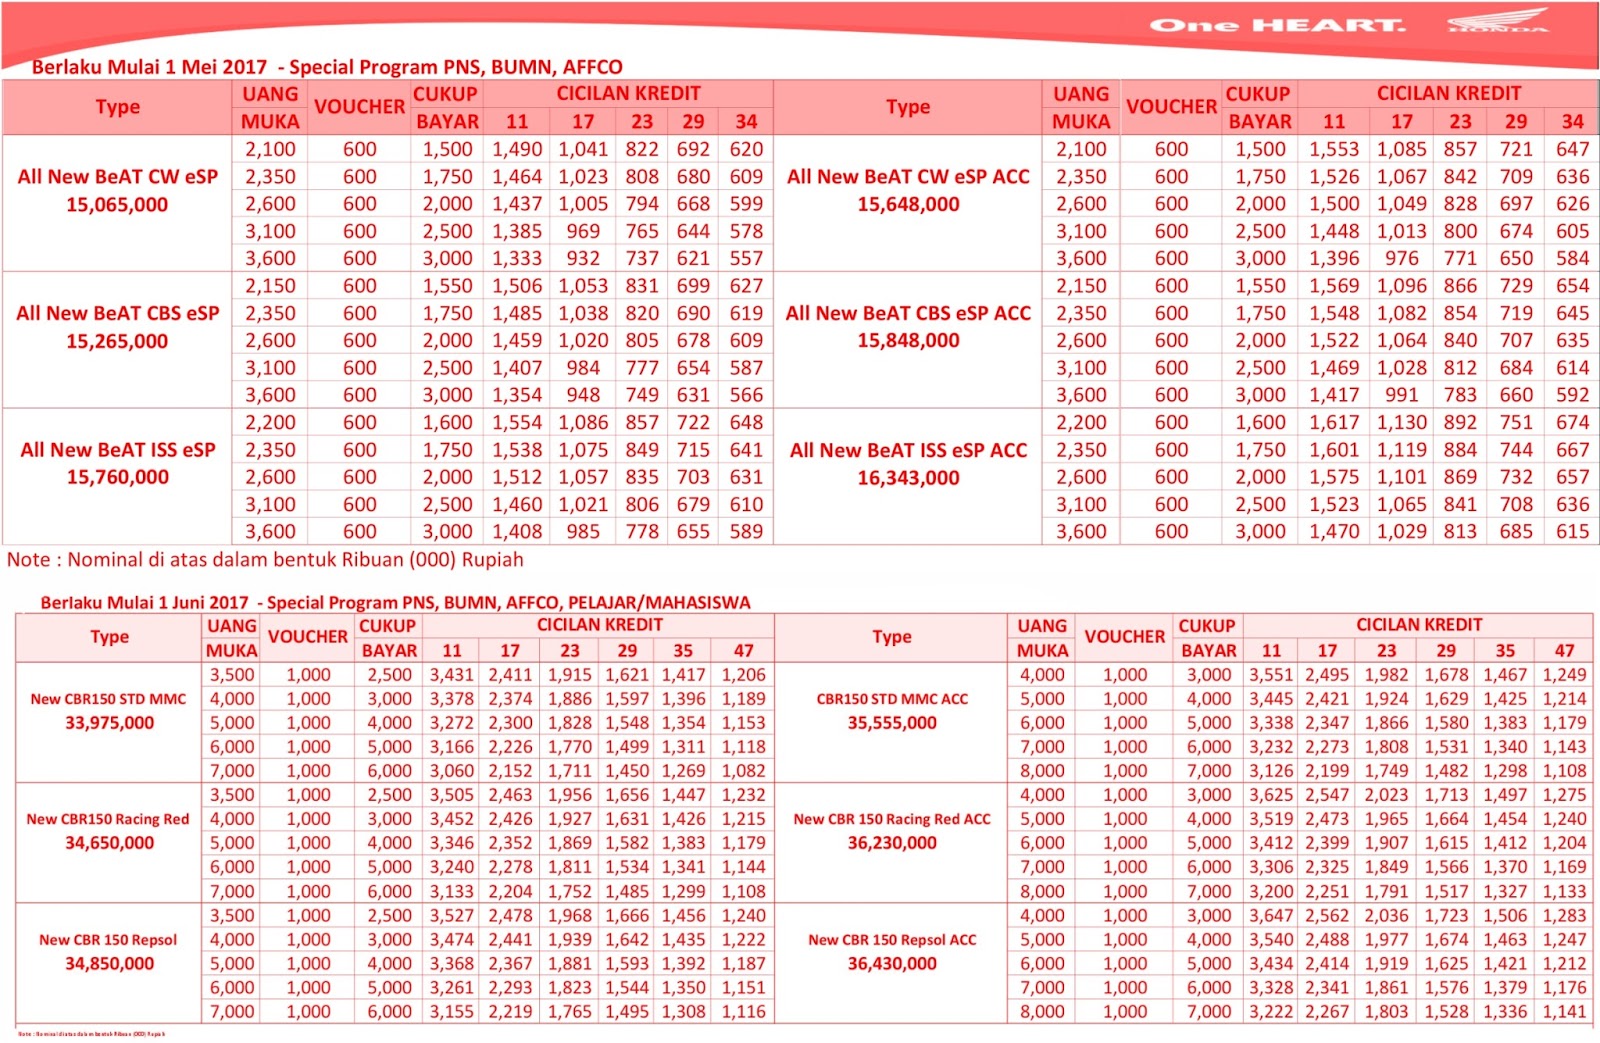This screenshot has width=1600, height=1043.
Task: Click the 'All New BeAT ISS eSP' model name
Action: [x=117, y=450]
